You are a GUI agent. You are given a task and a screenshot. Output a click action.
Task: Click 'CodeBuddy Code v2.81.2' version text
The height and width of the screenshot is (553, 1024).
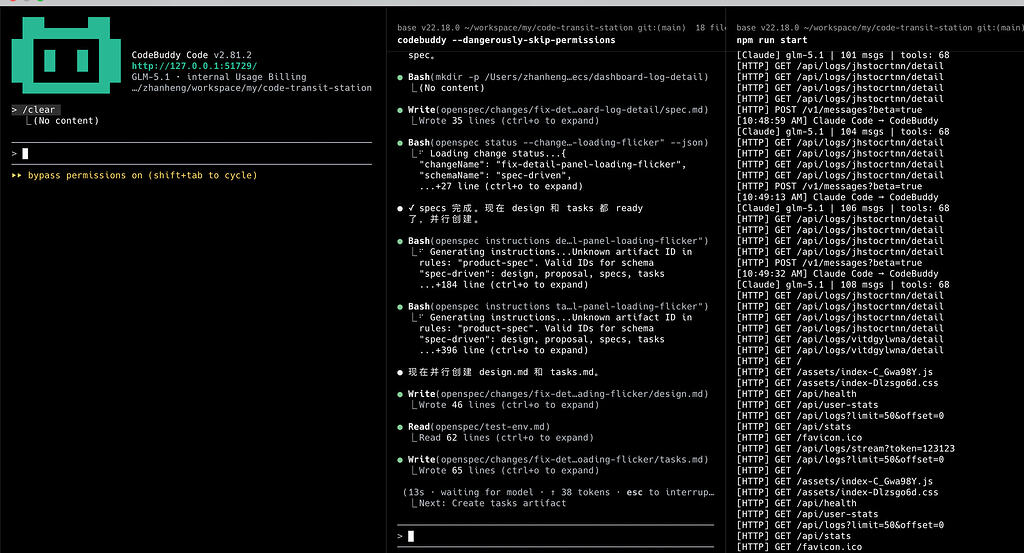(191, 55)
